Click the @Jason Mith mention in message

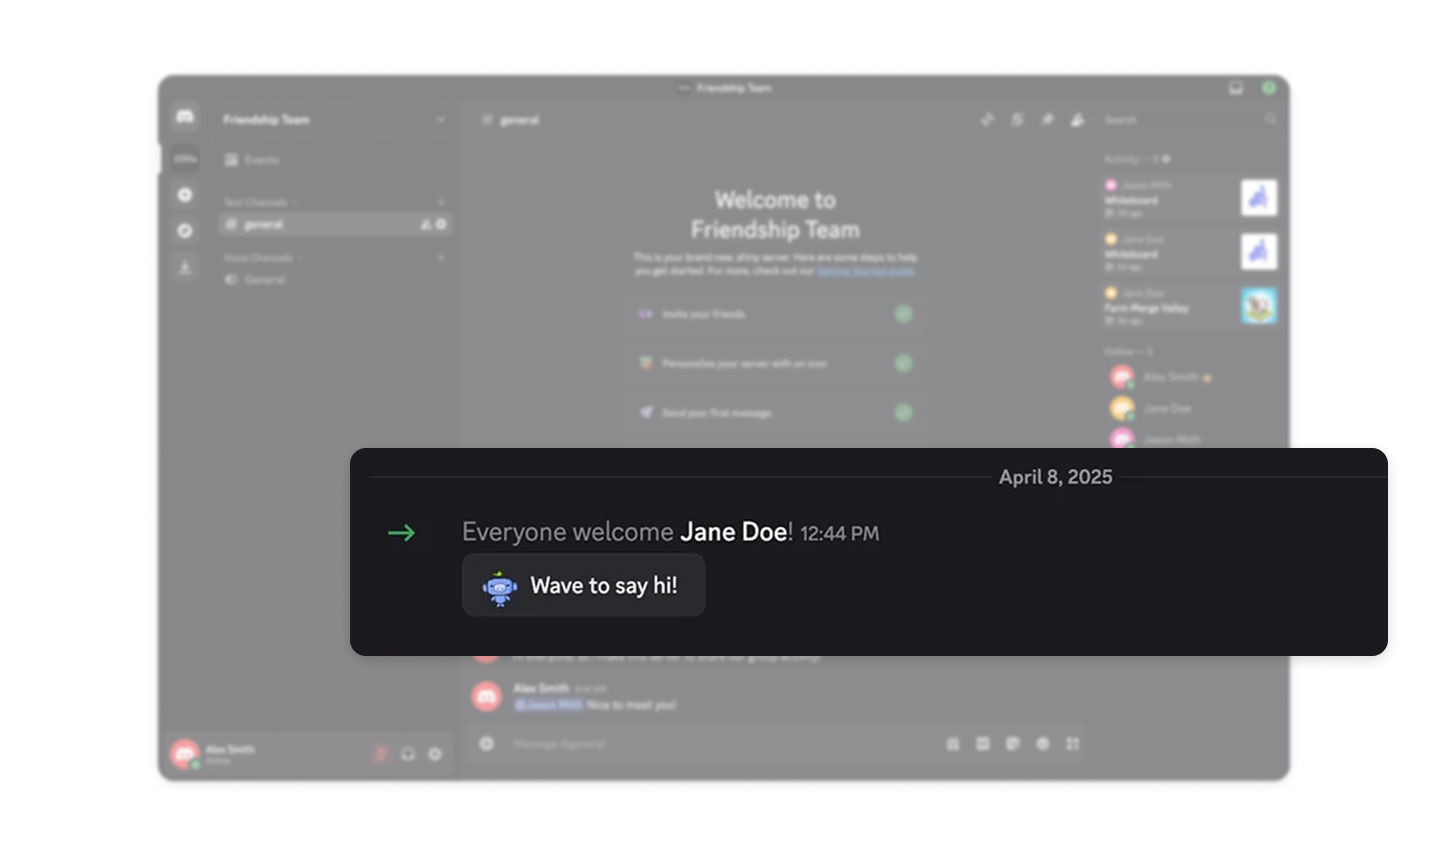(x=548, y=705)
